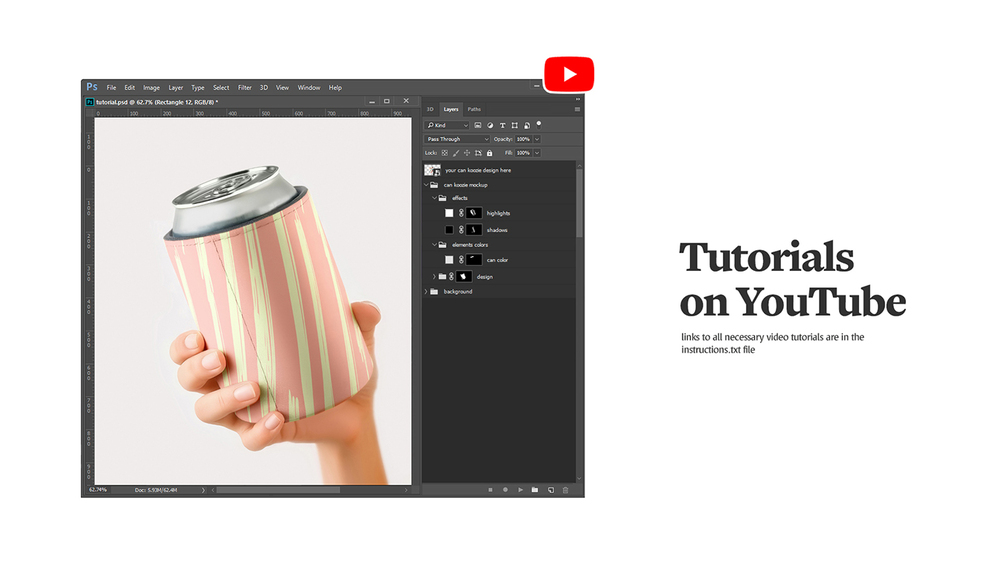Click the folder icon of elements colors group
Image resolution: width=1005 pixels, height=565 pixels.
click(443, 245)
